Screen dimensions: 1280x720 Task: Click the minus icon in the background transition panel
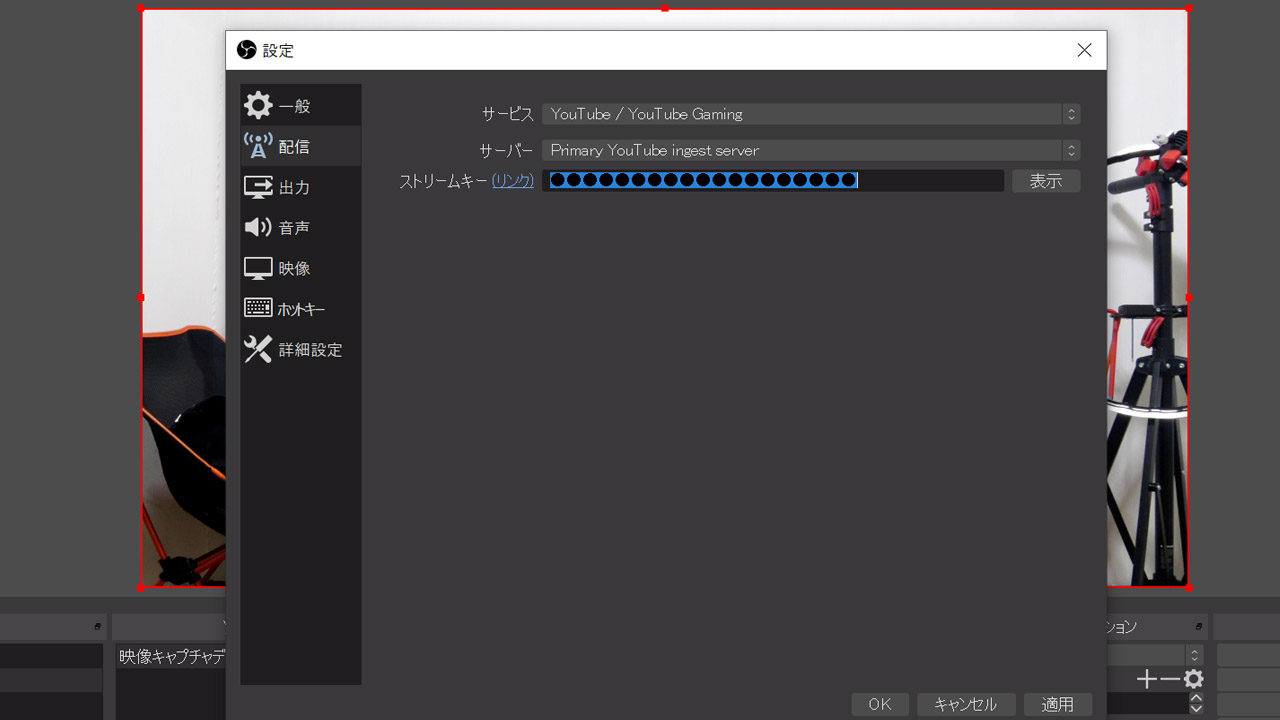pos(1169,680)
